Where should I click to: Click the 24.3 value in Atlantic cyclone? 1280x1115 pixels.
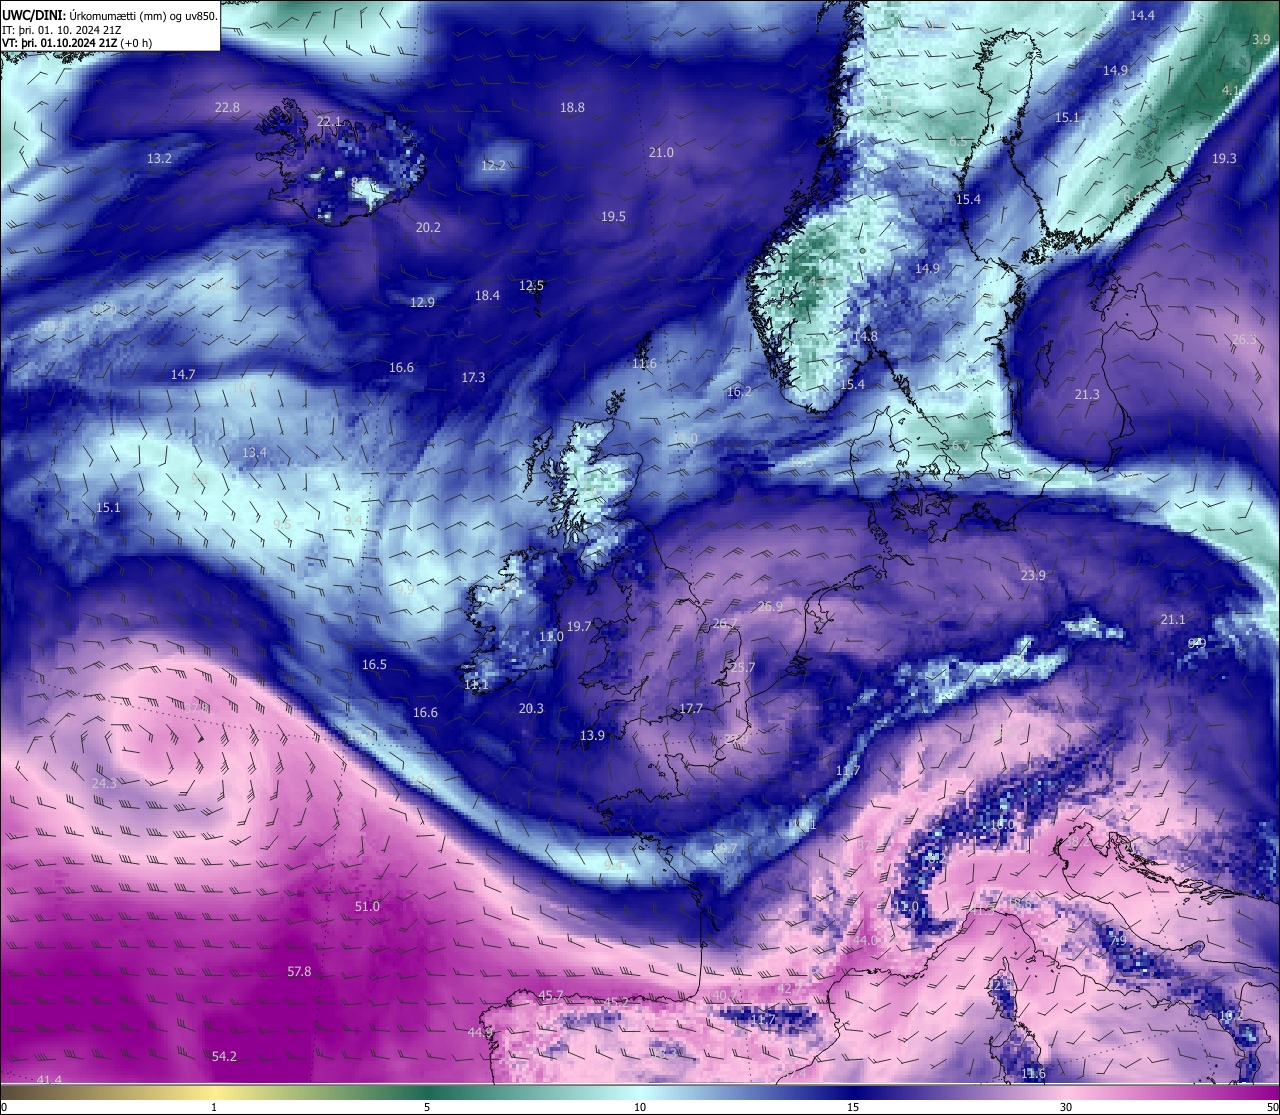pos(104,783)
